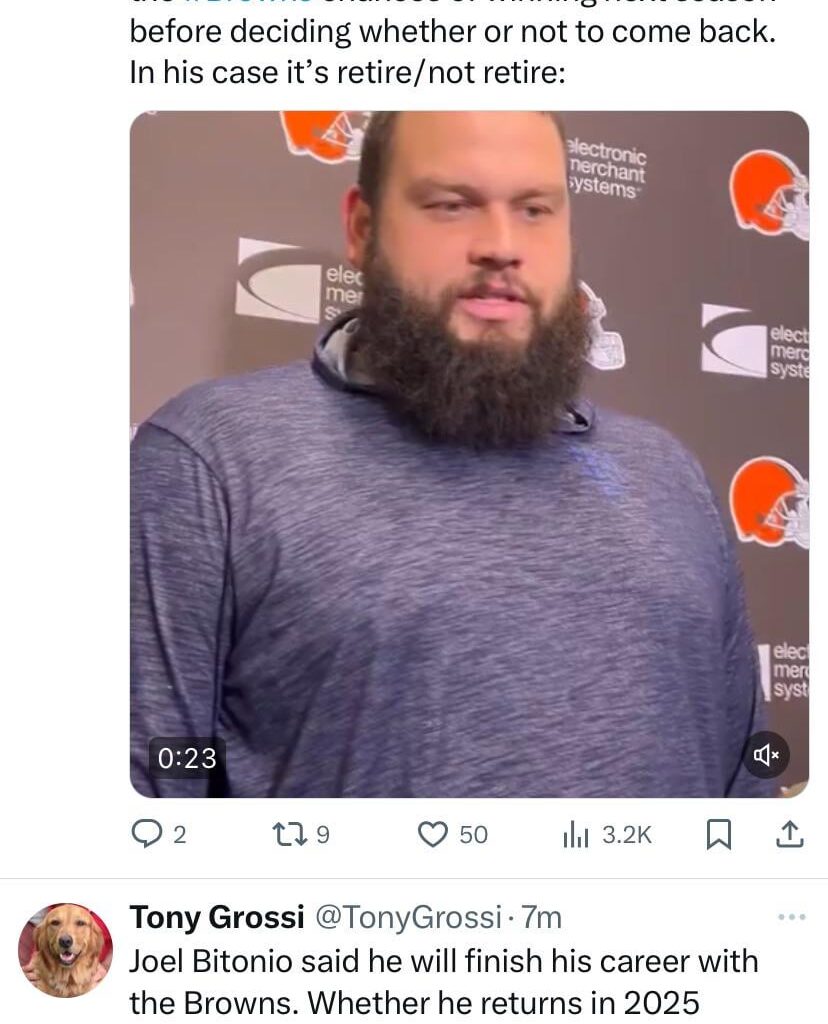Open the share icon on the tweet
828x1024 pixels.
(x=789, y=833)
